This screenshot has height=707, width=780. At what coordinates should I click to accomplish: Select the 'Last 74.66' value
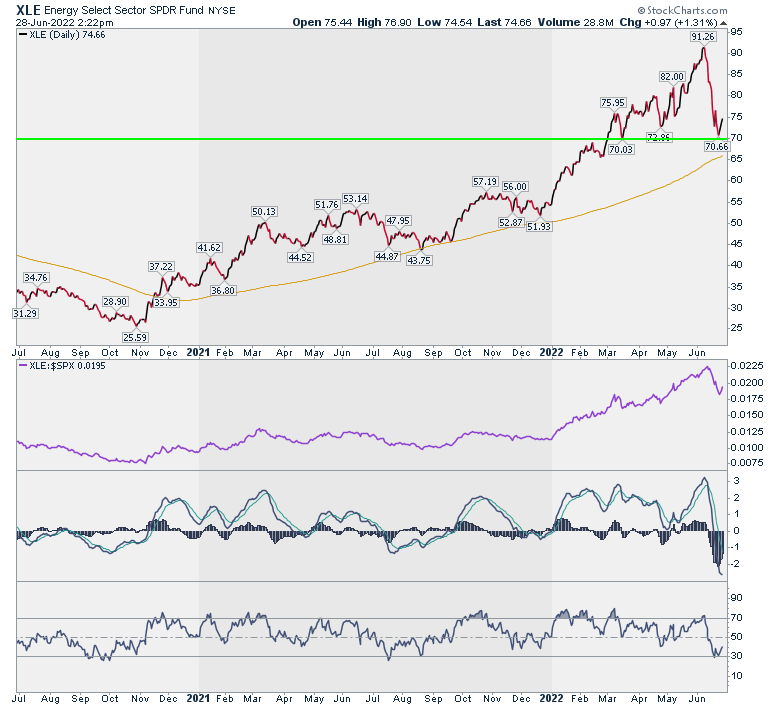504,22
